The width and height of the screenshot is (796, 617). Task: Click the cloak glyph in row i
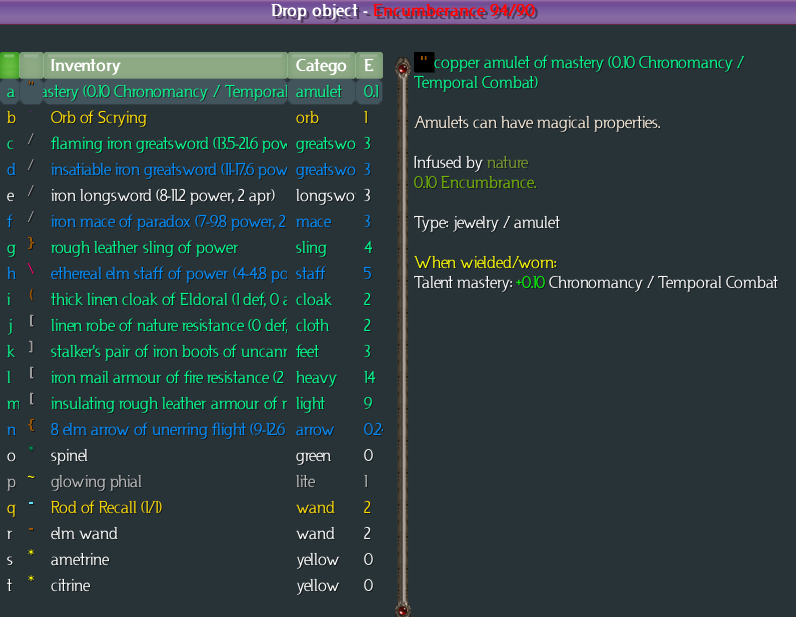[x=31, y=295]
